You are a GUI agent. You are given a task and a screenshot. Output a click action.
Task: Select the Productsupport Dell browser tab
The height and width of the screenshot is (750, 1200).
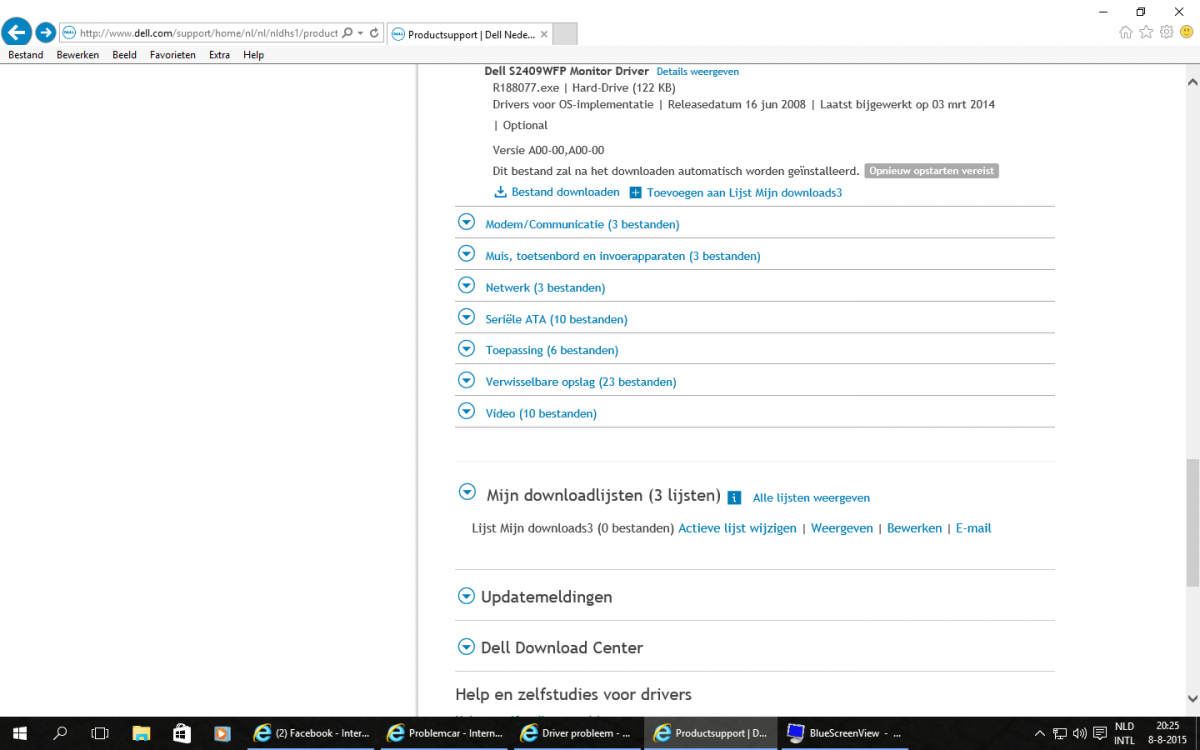[x=468, y=34]
